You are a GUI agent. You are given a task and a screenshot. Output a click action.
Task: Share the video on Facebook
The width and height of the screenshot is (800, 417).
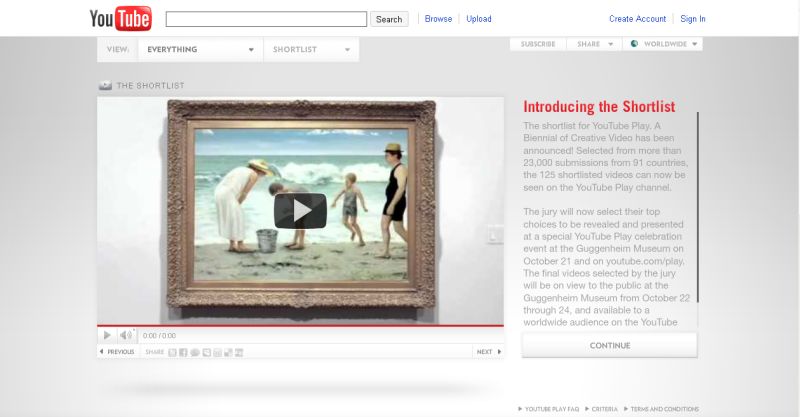tap(183, 352)
